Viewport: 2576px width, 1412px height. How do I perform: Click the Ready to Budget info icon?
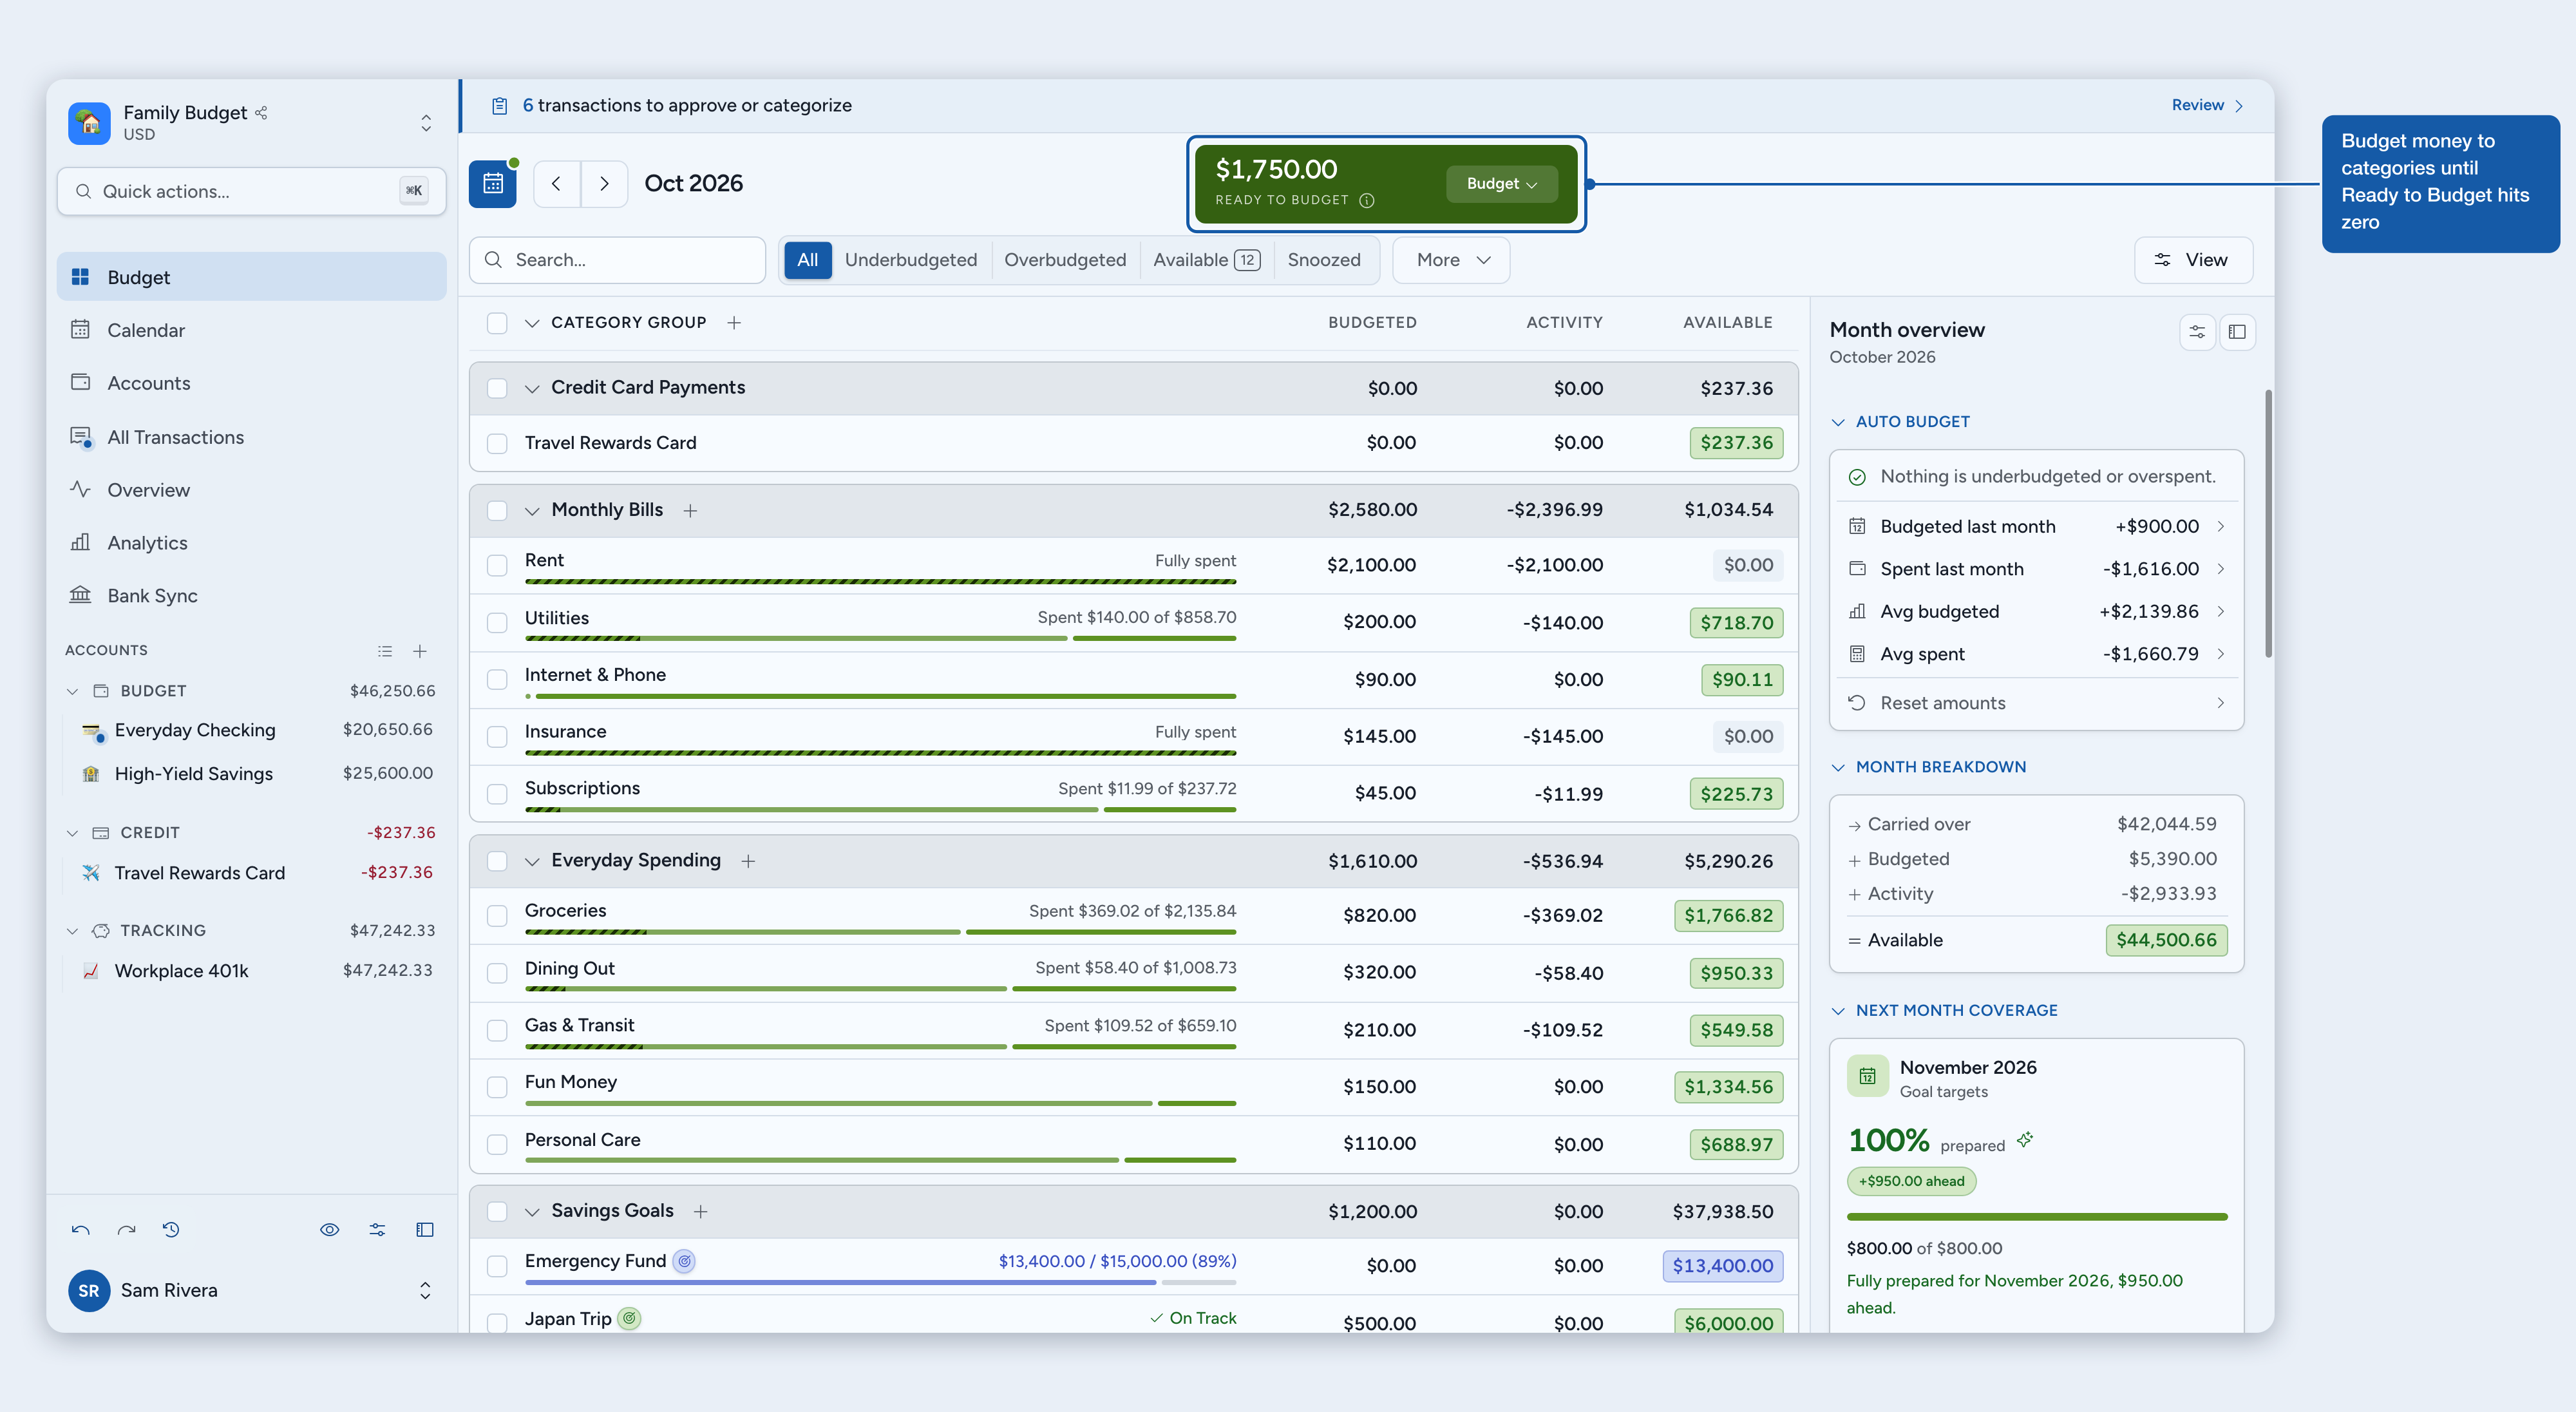(1367, 200)
